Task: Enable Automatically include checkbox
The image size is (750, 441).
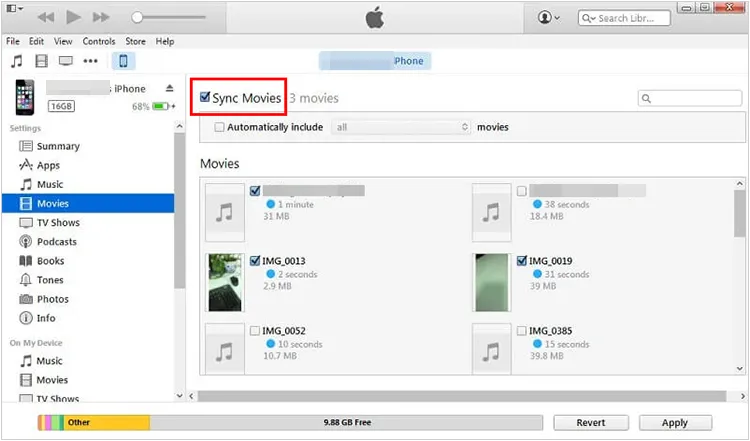Action: (219, 127)
